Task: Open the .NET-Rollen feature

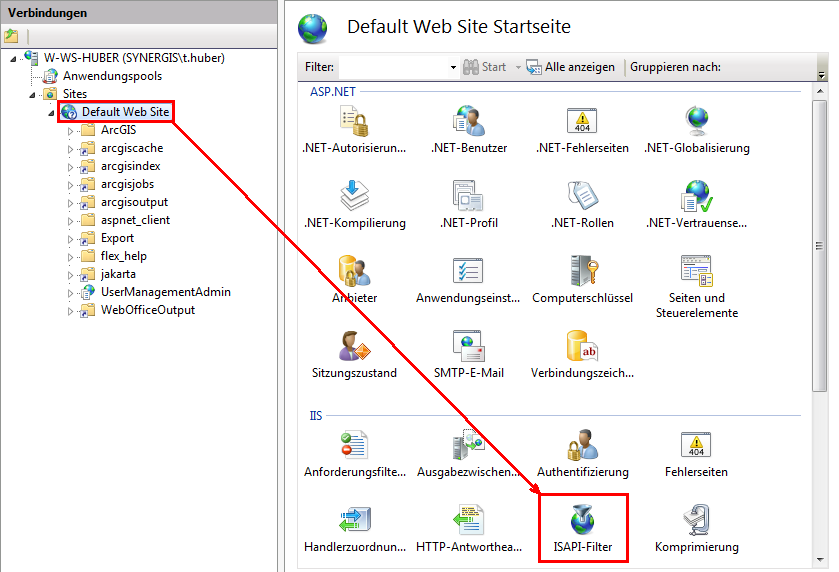Action: click(x=582, y=204)
